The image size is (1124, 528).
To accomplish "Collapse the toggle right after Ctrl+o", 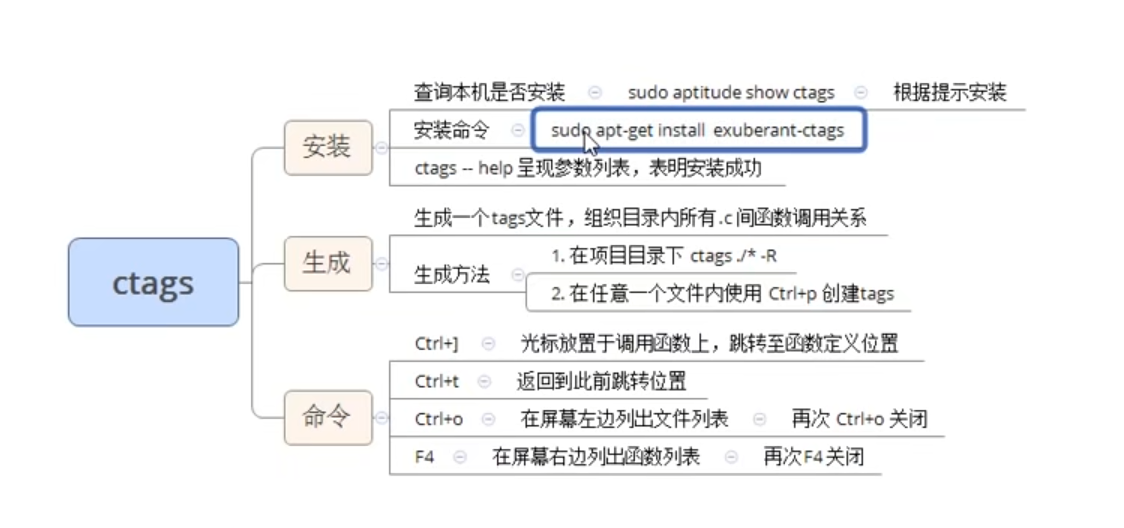I will pos(488,419).
